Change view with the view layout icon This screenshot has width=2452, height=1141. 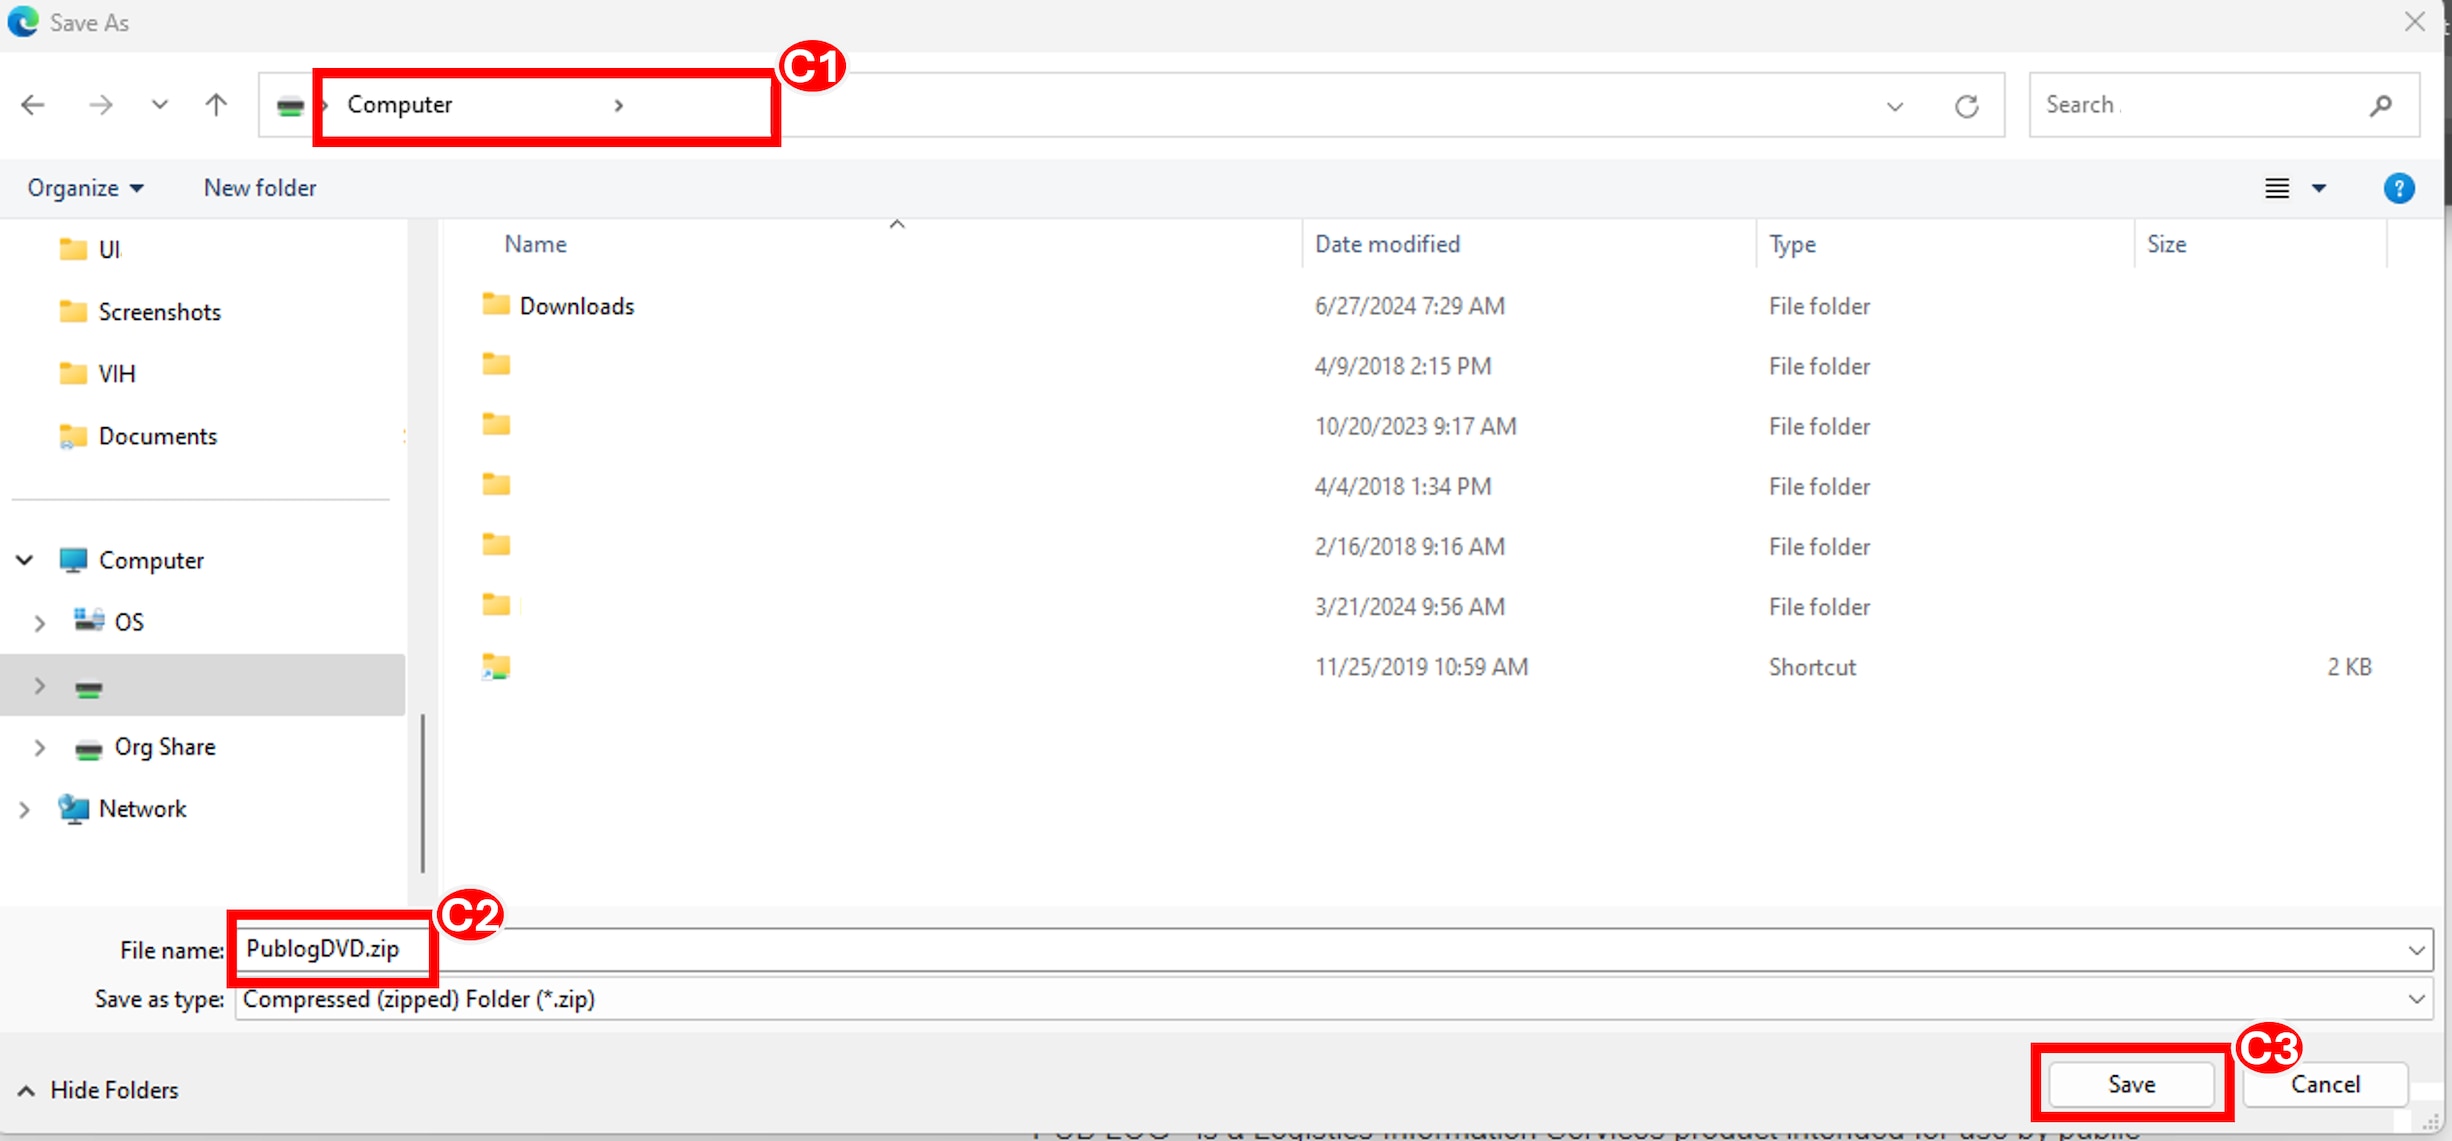tap(2277, 188)
